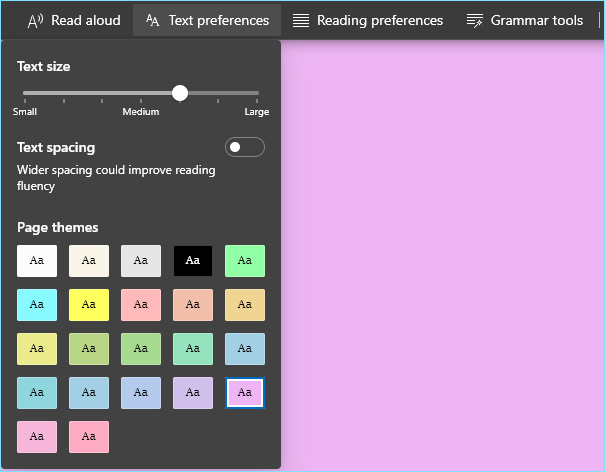This screenshot has width=605, height=472.
Task: Select the black page theme
Action: click(193, 261)
